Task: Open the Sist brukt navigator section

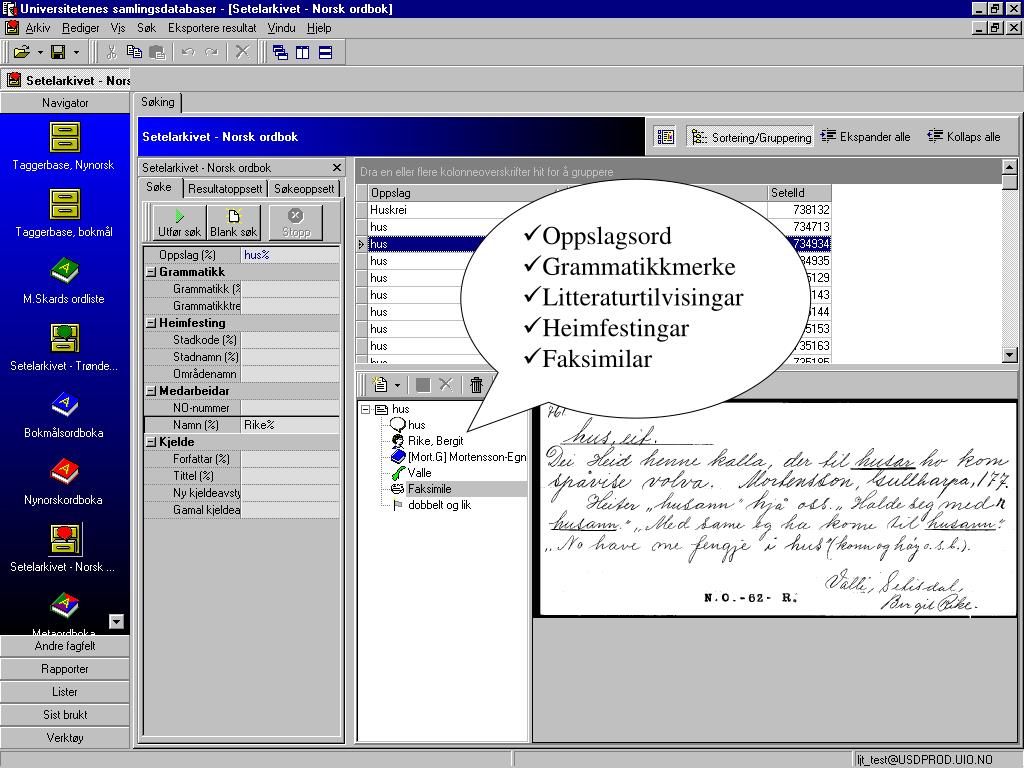Action: (65, 714)
